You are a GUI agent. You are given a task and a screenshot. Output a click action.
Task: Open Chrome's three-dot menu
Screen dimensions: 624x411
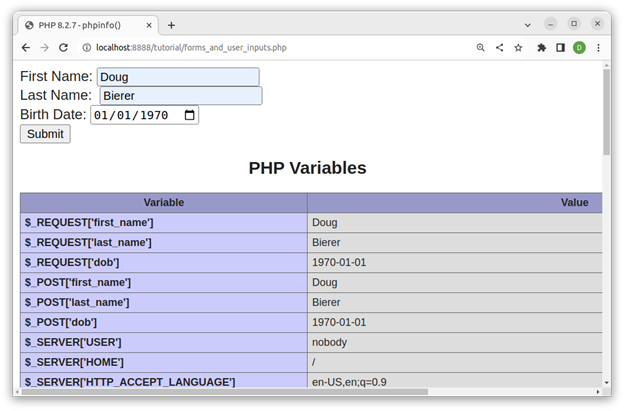coord(598,47)
